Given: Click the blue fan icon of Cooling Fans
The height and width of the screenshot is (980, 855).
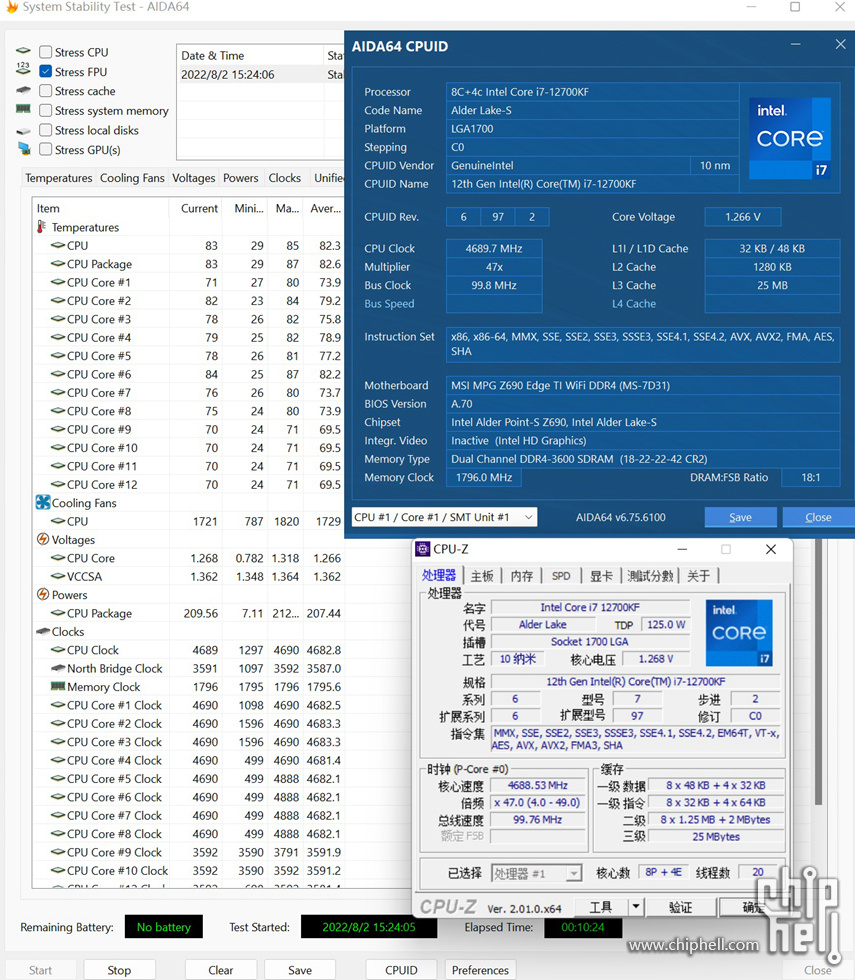Looking at the screenshot, I should tap(42, 502).
